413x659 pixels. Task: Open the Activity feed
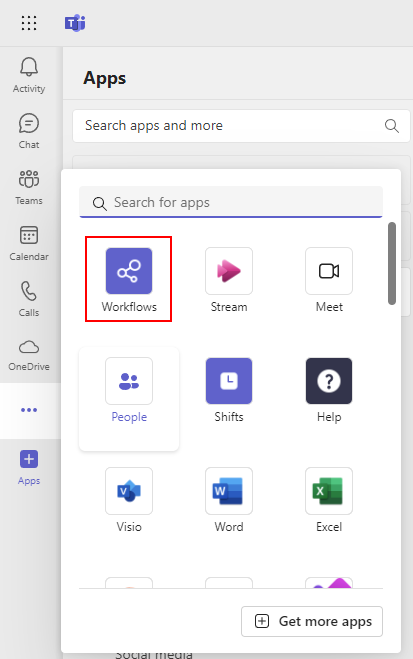(x=29, y=75)
